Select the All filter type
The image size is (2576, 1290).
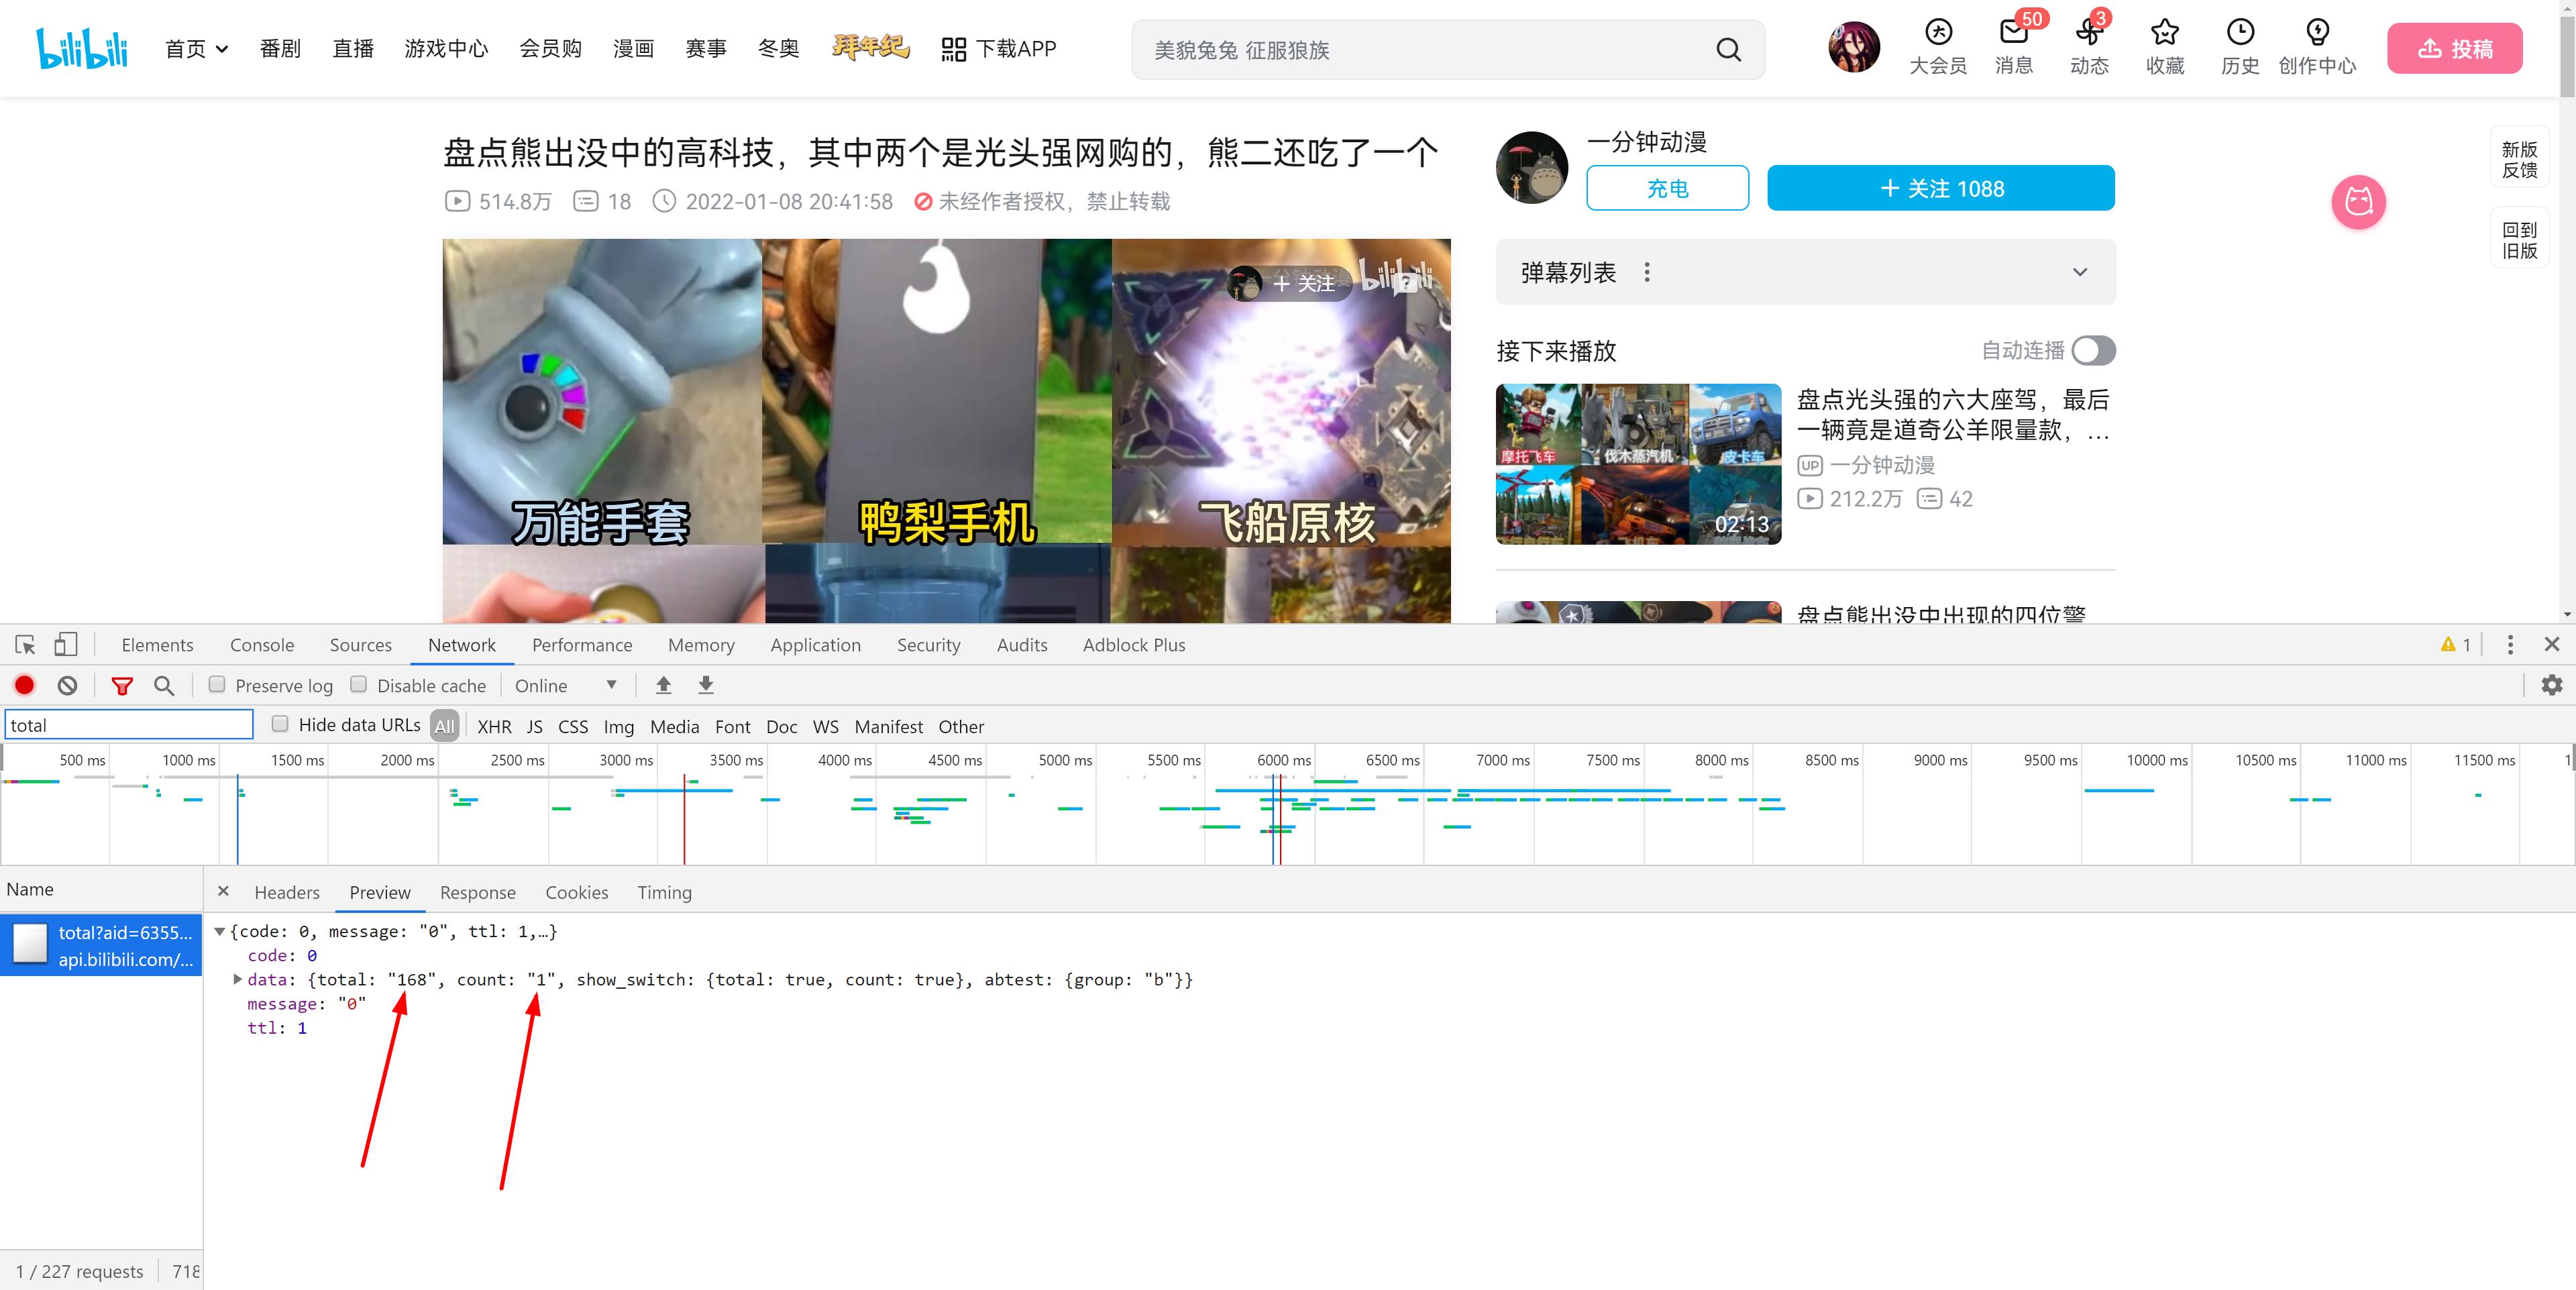(445, 726)
